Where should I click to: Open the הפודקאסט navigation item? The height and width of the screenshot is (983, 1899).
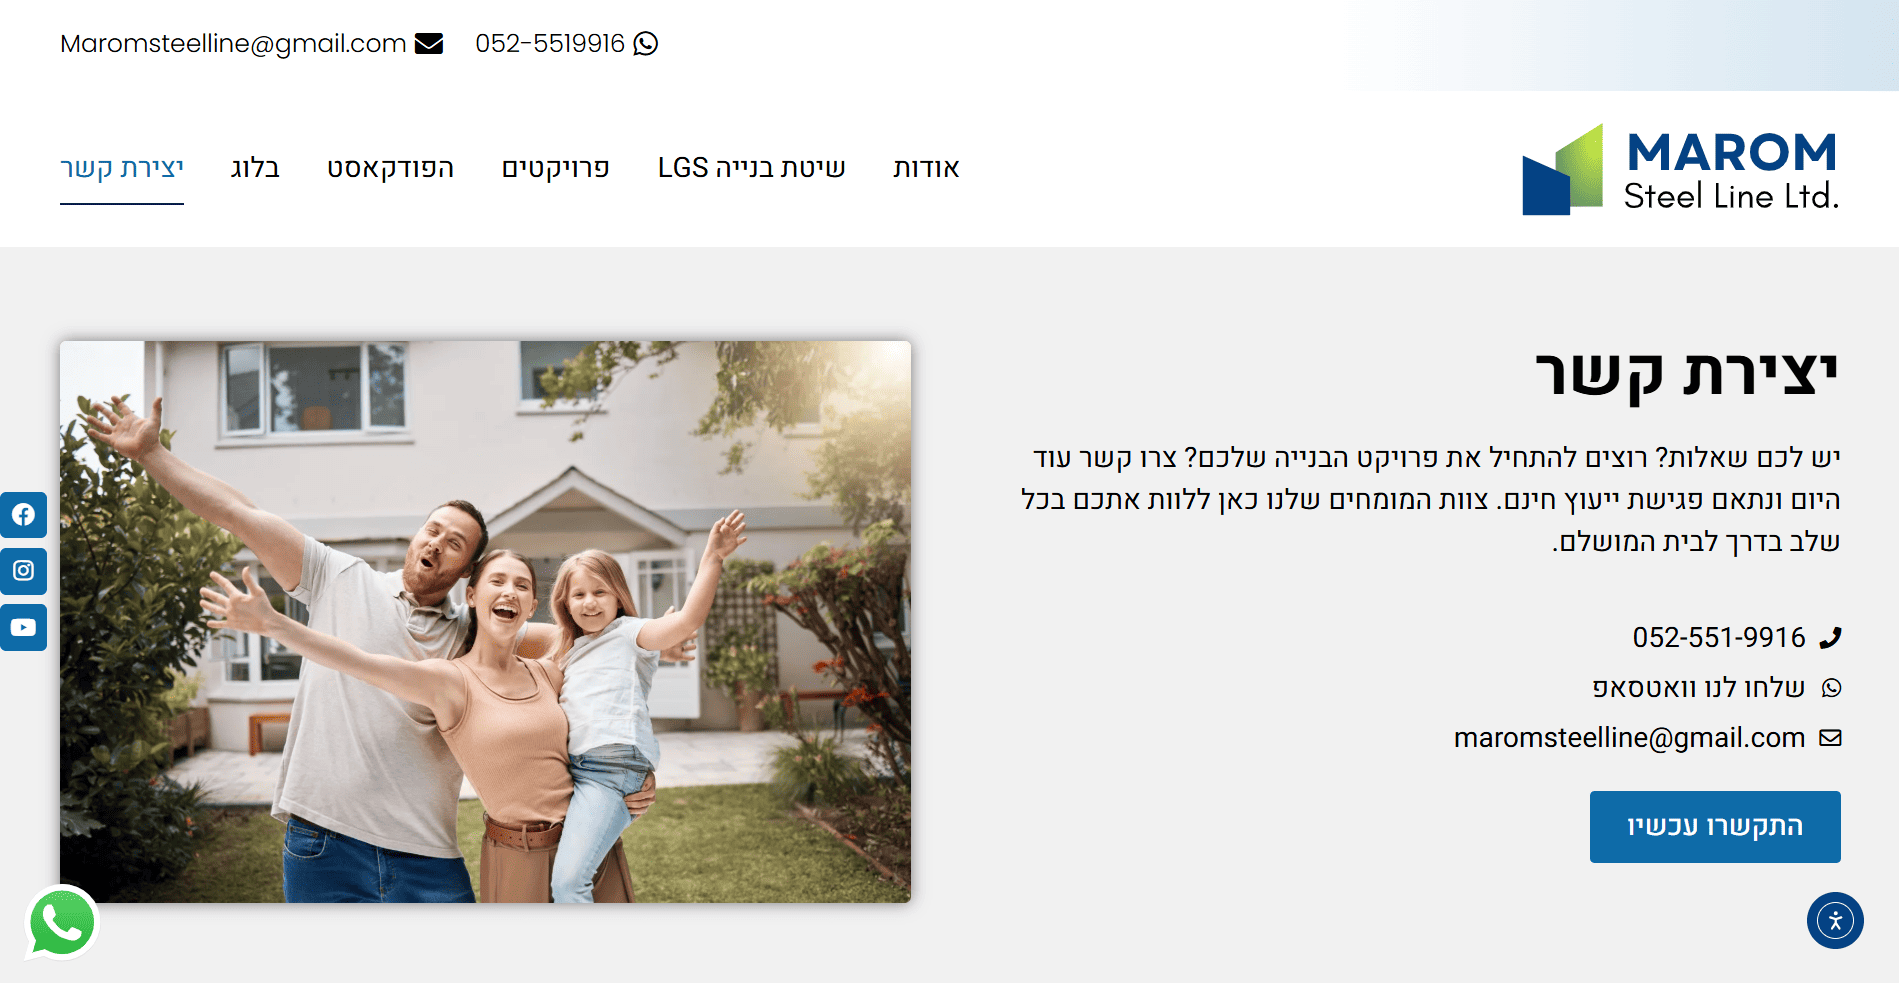click(391, 168)
